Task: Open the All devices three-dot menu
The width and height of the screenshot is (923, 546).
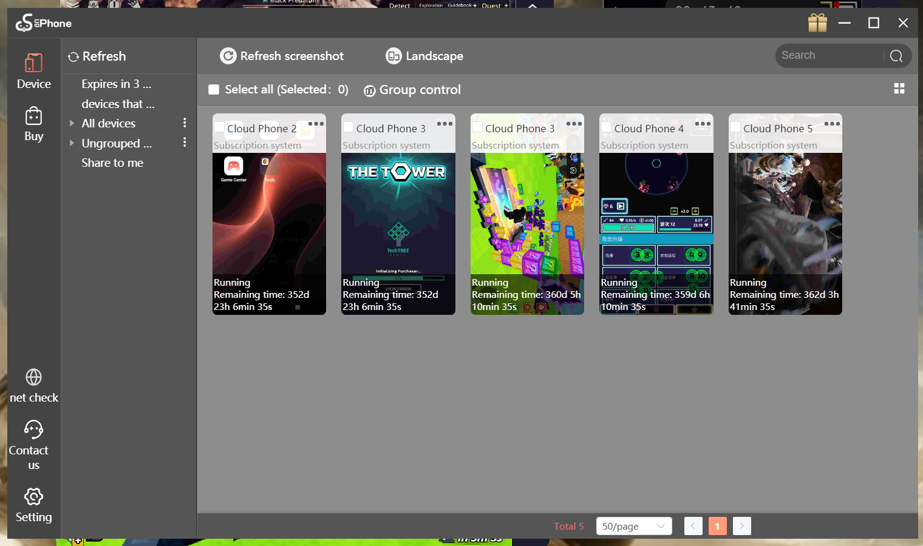Action: pos(184,123)
